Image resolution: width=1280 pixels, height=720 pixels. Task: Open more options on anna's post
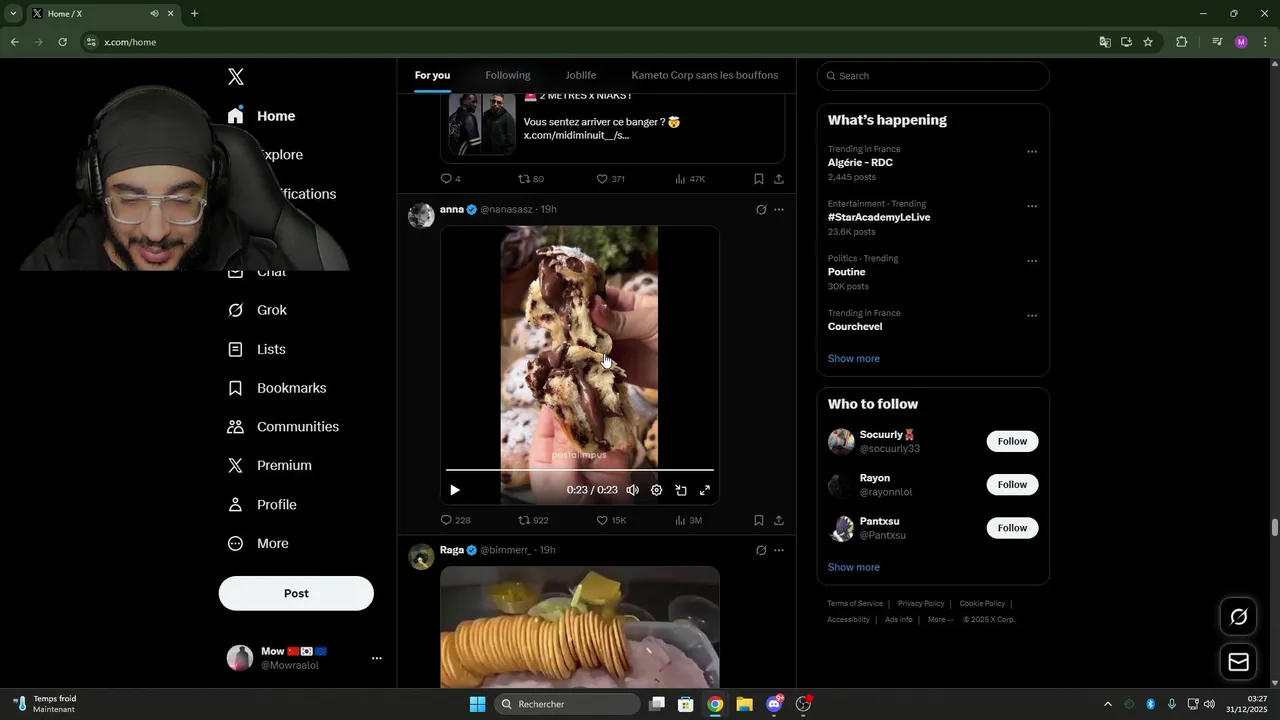[779, 210]
